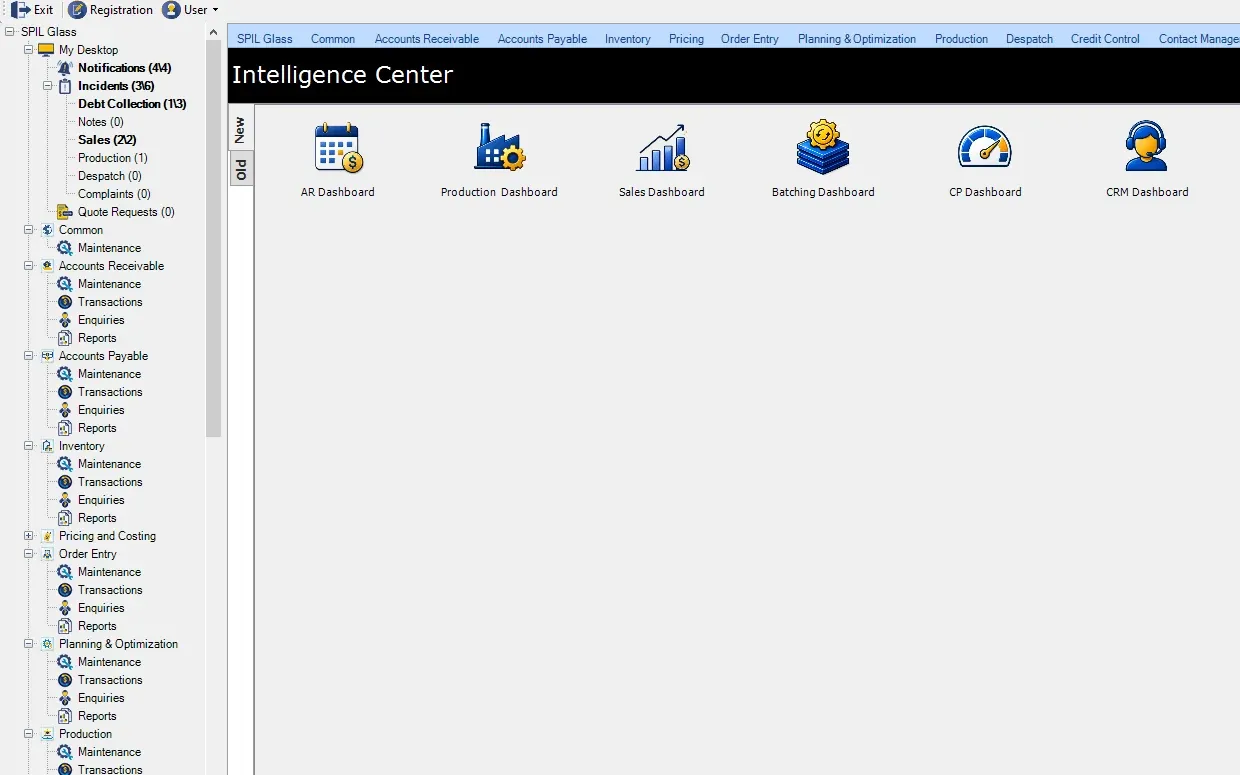
Task: Click the sidebar scroll up arrow
Action: tap(214, 32)
